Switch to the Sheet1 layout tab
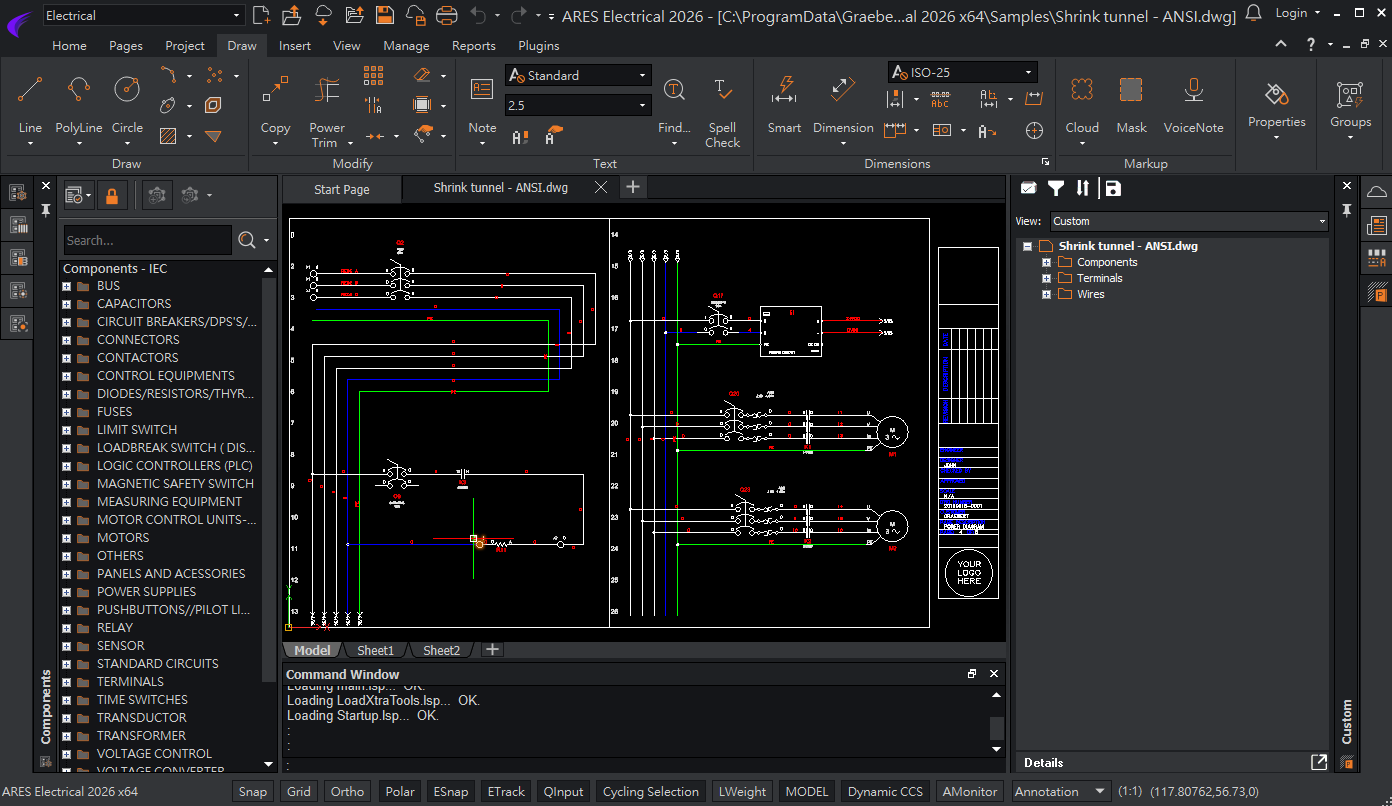 (x=375, y=650)
